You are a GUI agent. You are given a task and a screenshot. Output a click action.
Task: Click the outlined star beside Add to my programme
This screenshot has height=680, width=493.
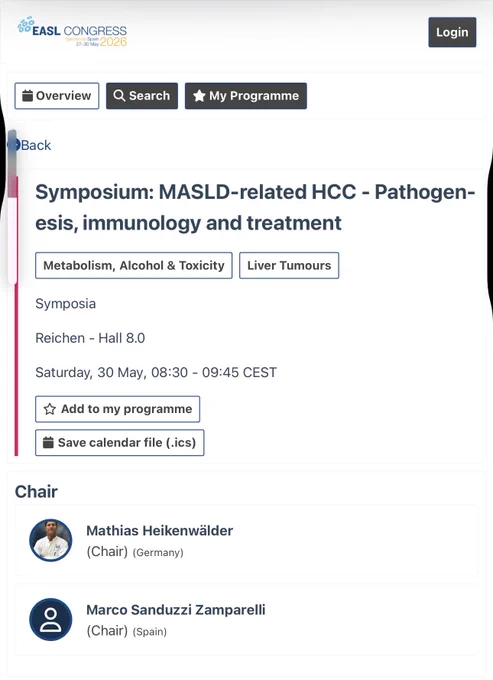[x=50, y=409]
